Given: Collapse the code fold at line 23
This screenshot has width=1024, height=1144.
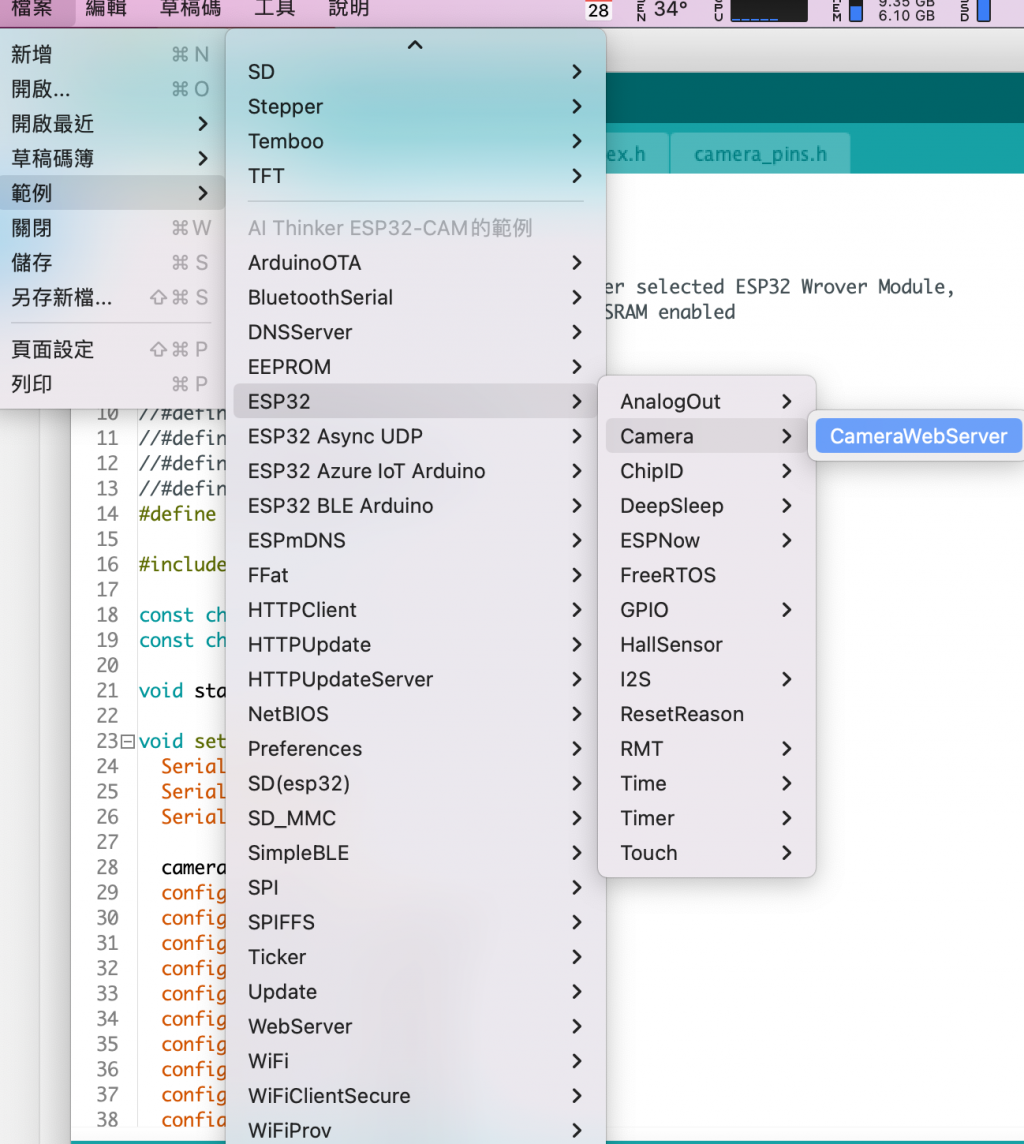Looking at the screenshot, I should click(128, 742).
